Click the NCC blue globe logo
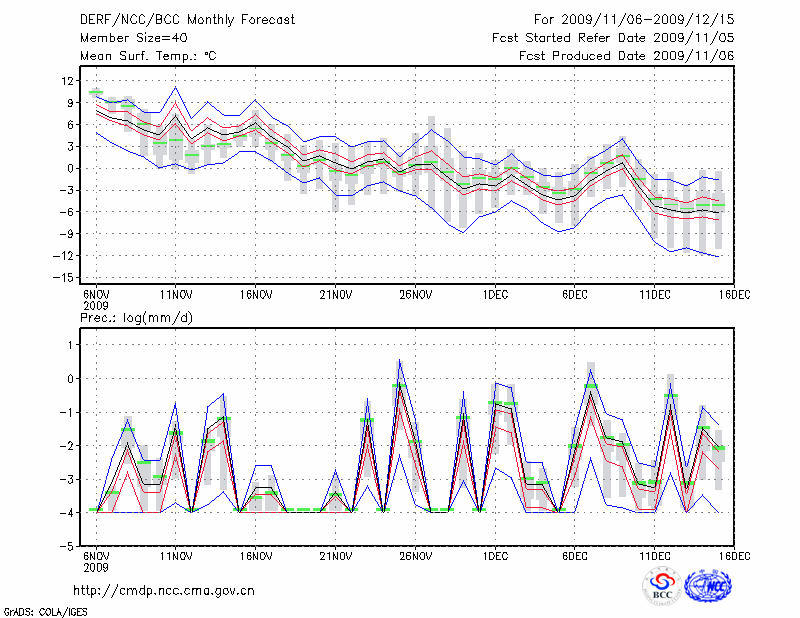This screenshot has height=618, width=800. coord(709,587)
